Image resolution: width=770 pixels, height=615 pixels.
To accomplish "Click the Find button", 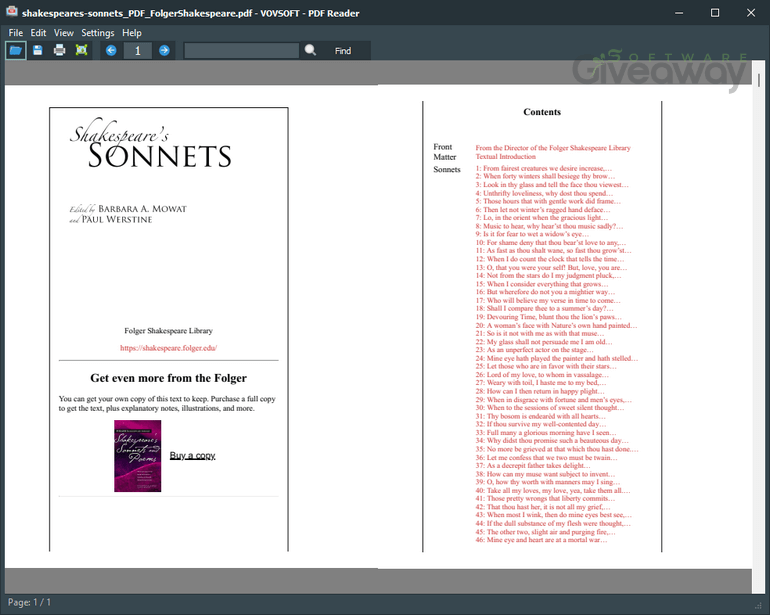I will pyautogui.click(x=343, y=51).
